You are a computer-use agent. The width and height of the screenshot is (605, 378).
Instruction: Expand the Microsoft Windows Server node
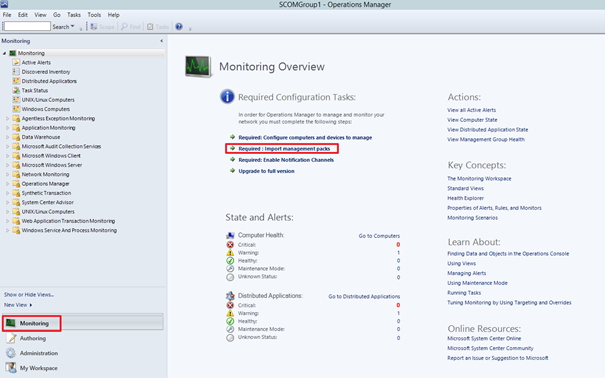pos(7,165)
